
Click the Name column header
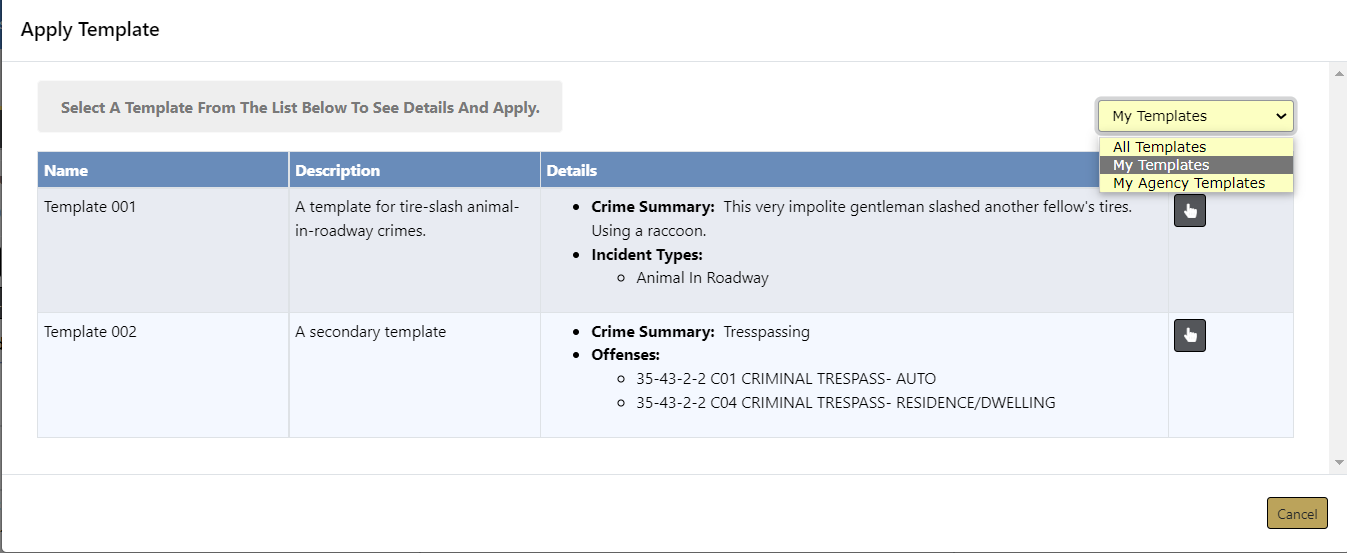[x=66, y=170]
